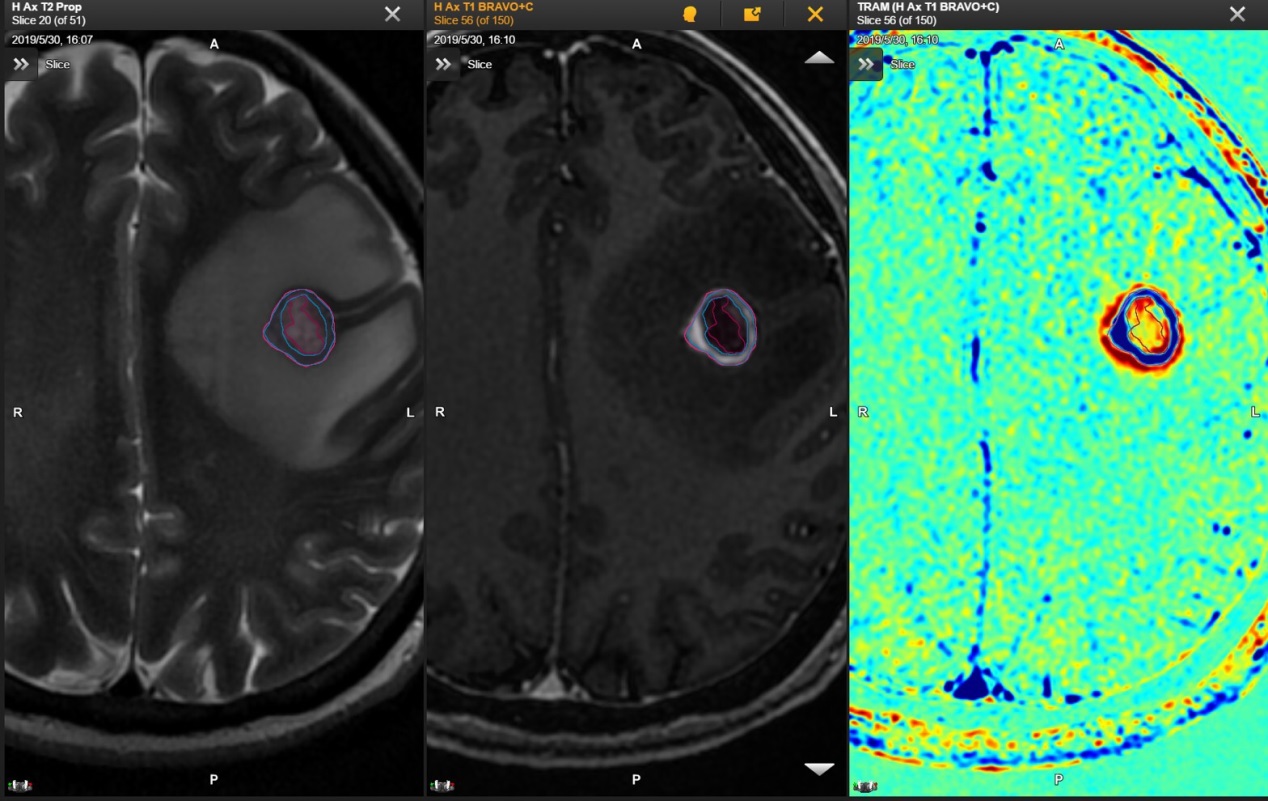Expand the double-chevron menu in T1 BRAVO+C panel

443,64
